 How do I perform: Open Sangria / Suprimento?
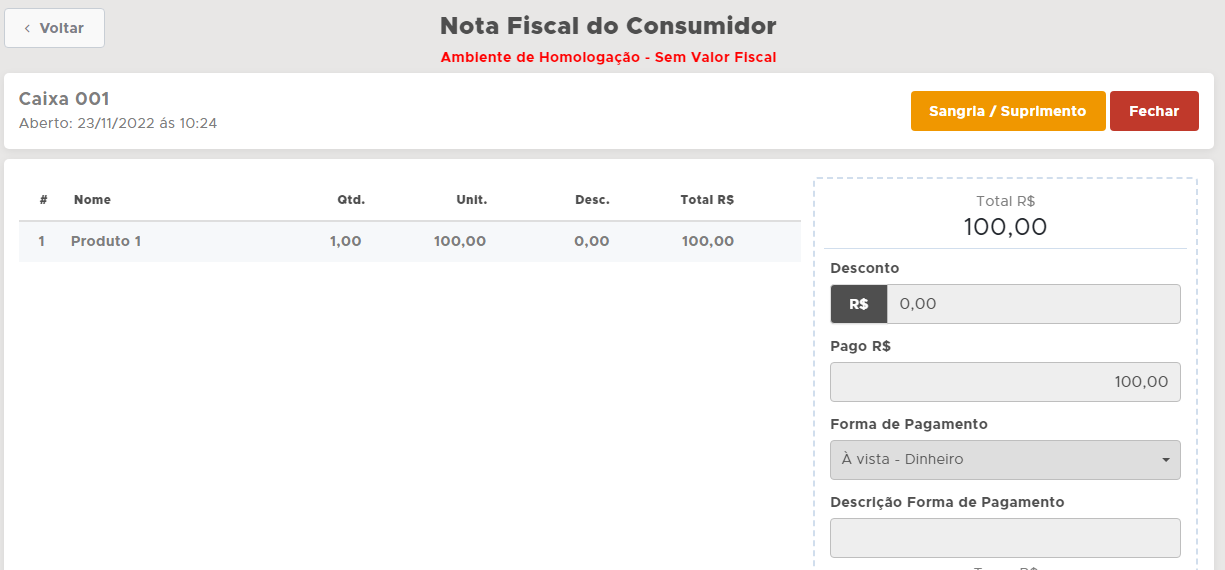click(x=1007, y=111)
